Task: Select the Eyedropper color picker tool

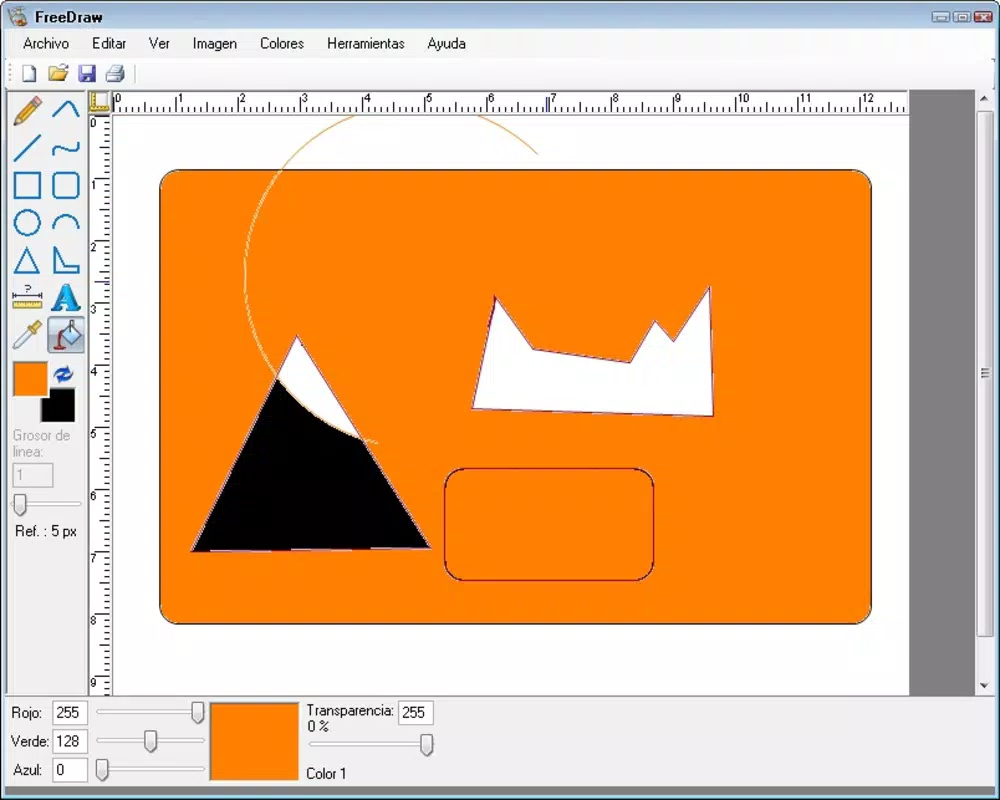Action: (27, 335)
